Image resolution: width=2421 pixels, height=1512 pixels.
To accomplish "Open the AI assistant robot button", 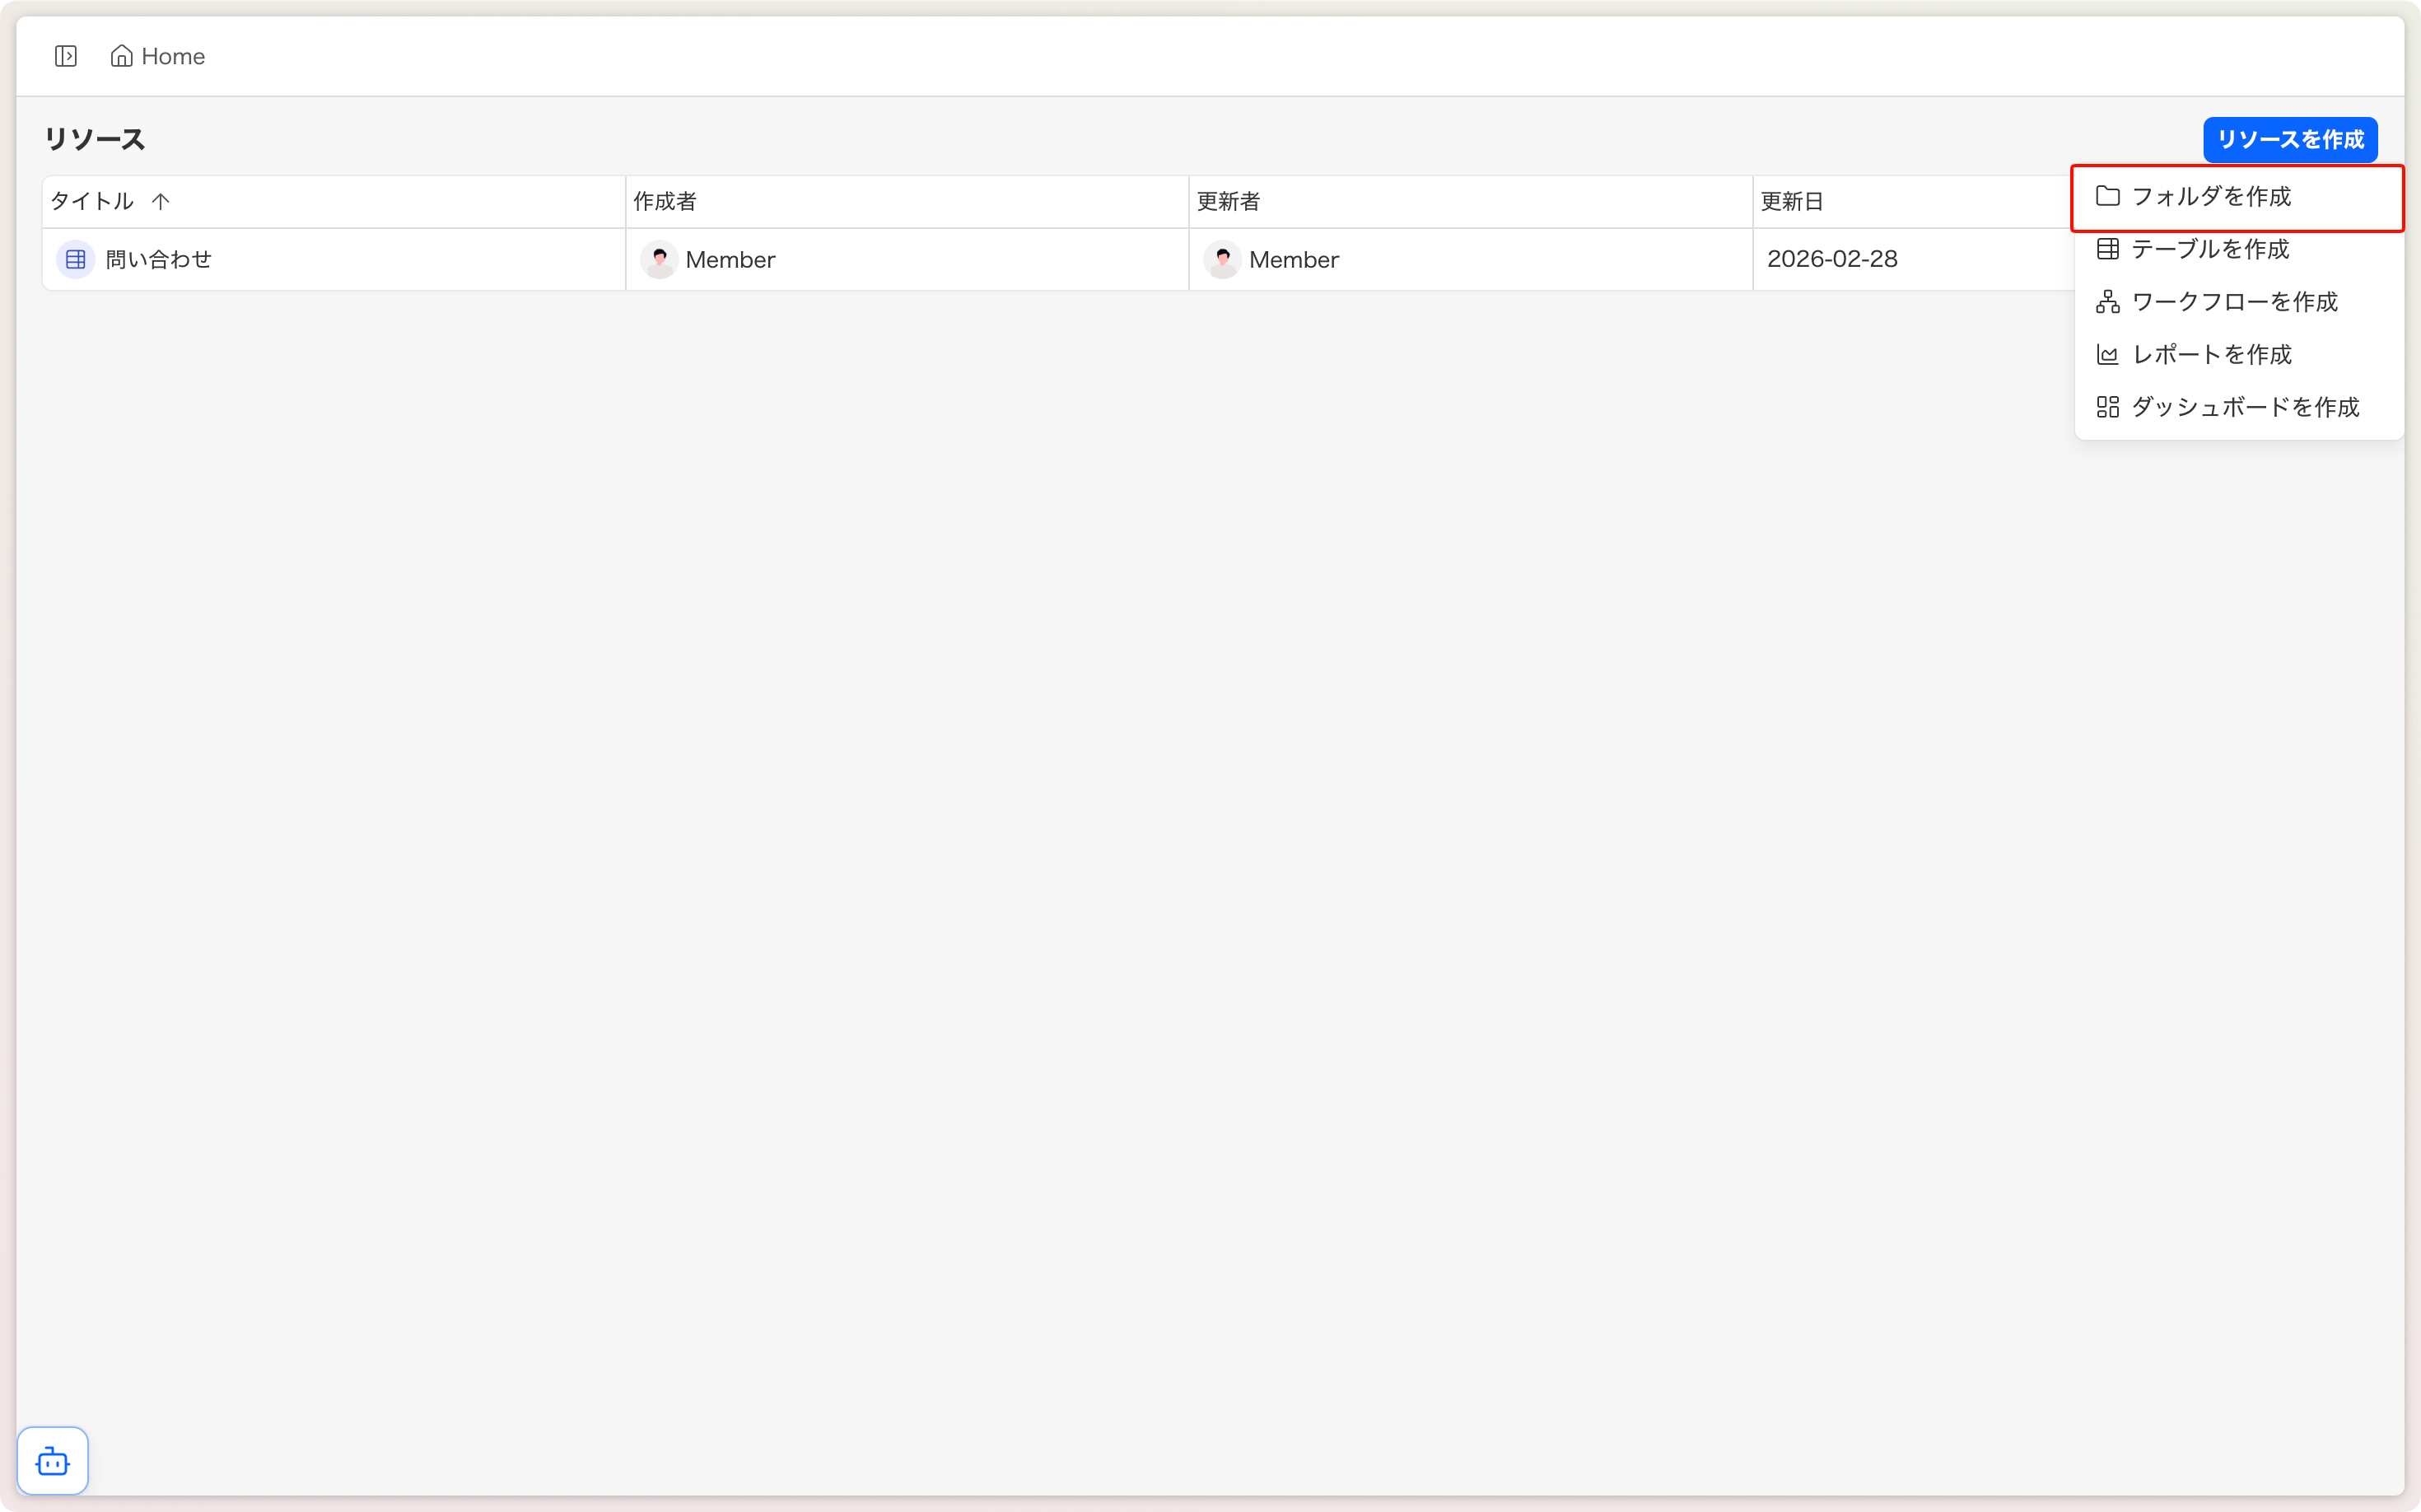I will (53, 1461).
